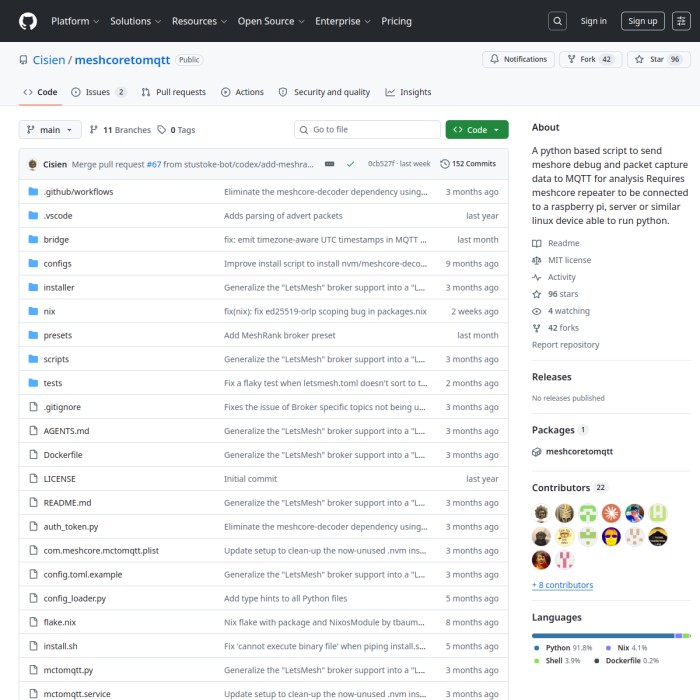The image size is (700, 700).
Task: Open 11 Branches list
Action: [120, 130]
